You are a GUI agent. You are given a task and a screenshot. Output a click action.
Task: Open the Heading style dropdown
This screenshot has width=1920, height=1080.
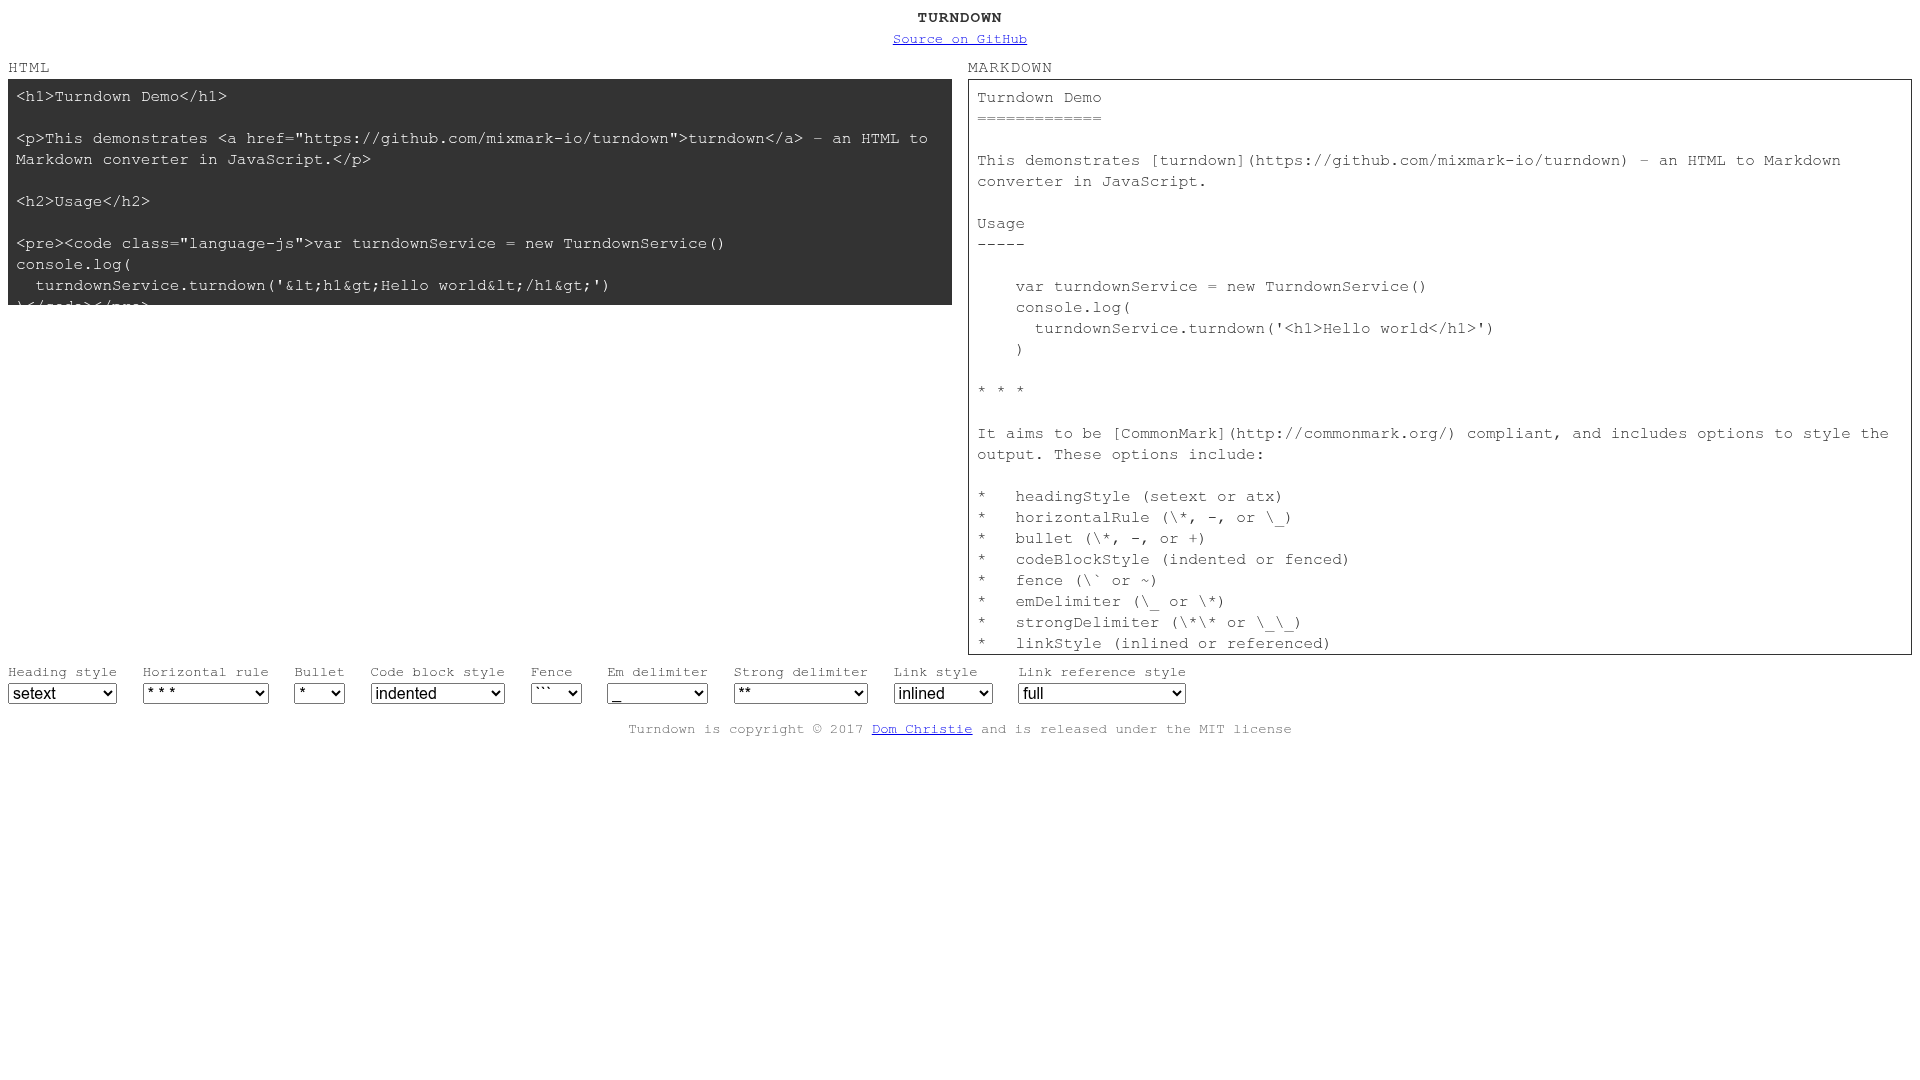coord(62,693)
